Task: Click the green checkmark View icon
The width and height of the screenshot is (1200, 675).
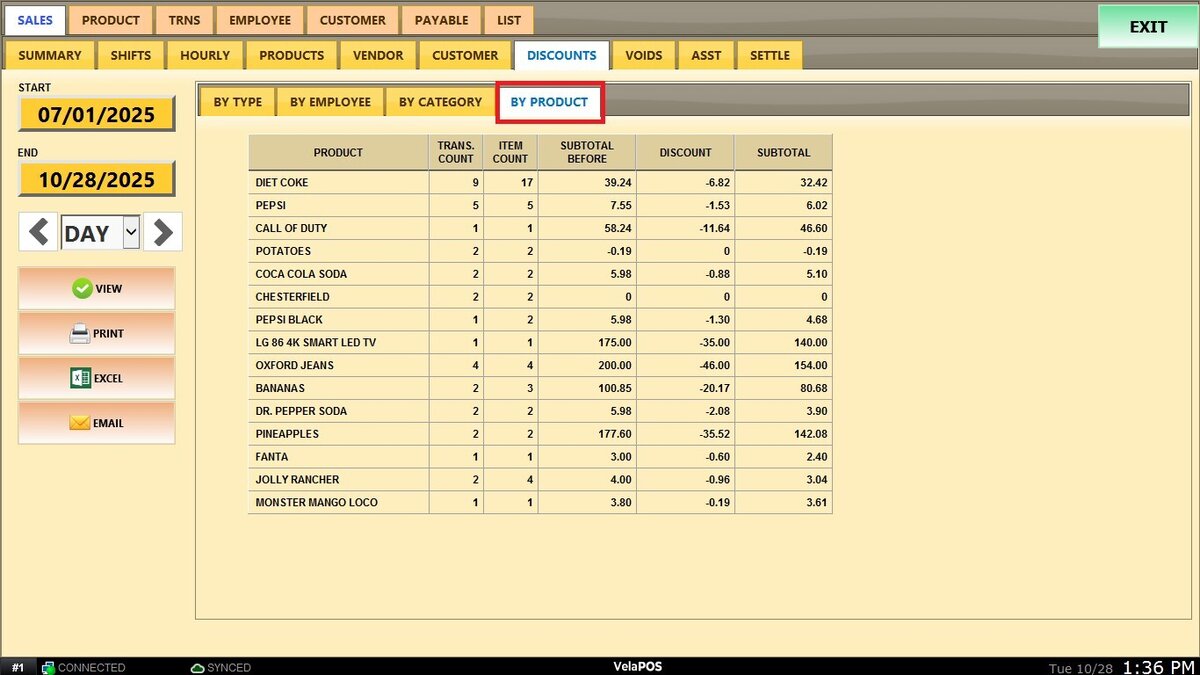Action: click(82, 289)
